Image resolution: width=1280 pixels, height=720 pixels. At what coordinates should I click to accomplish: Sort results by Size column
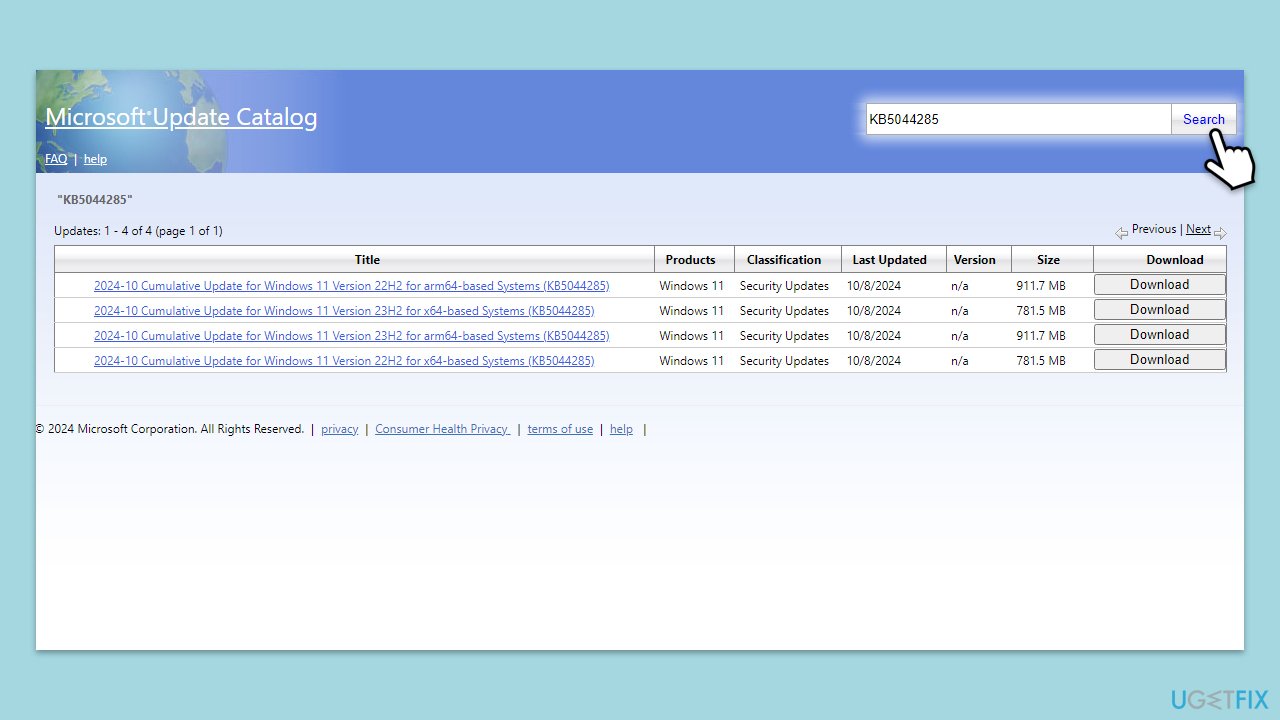pos(1048,260)
